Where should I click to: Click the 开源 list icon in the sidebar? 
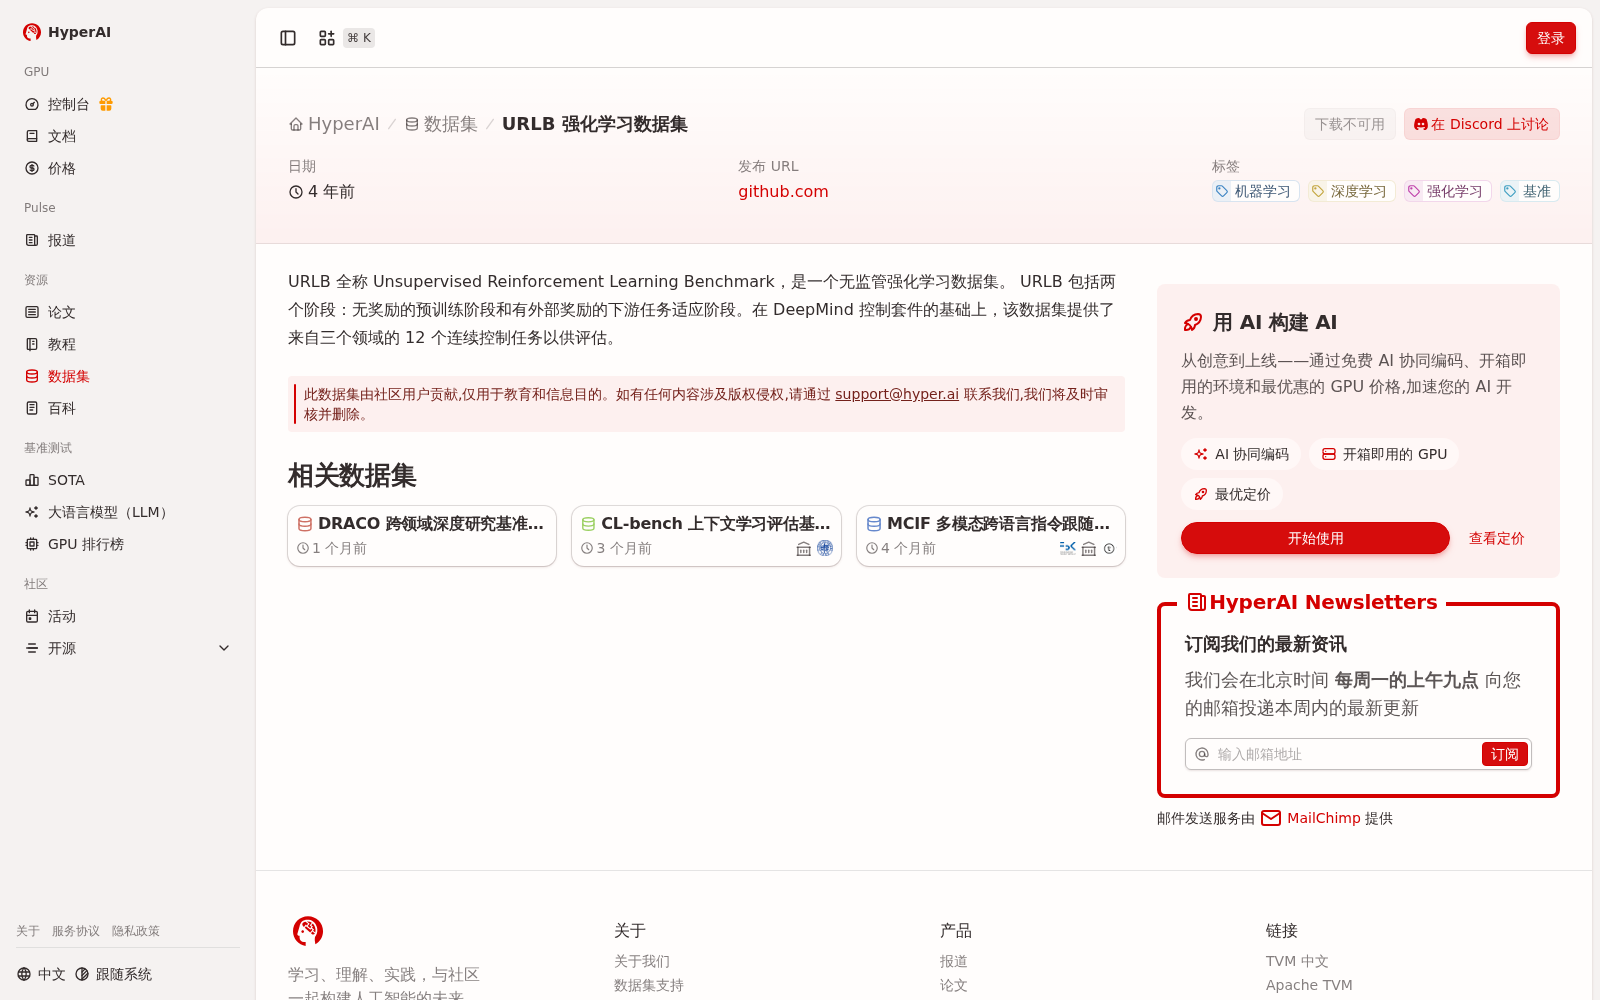pyautogui.click(x=32, y=648)
